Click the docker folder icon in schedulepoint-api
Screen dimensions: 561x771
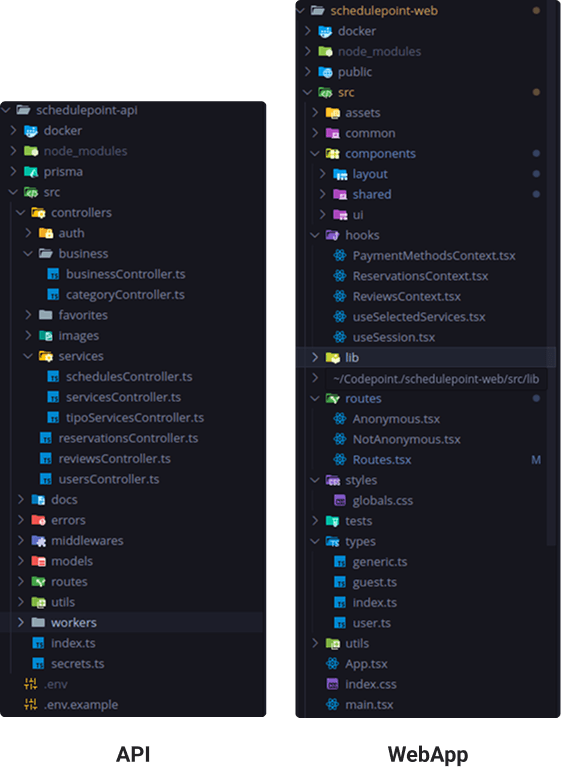point(31,131)
